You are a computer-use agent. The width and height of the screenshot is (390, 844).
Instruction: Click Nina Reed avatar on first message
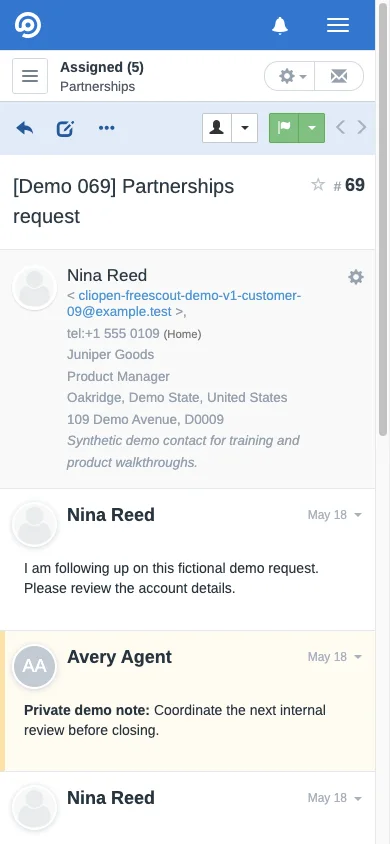34,524
